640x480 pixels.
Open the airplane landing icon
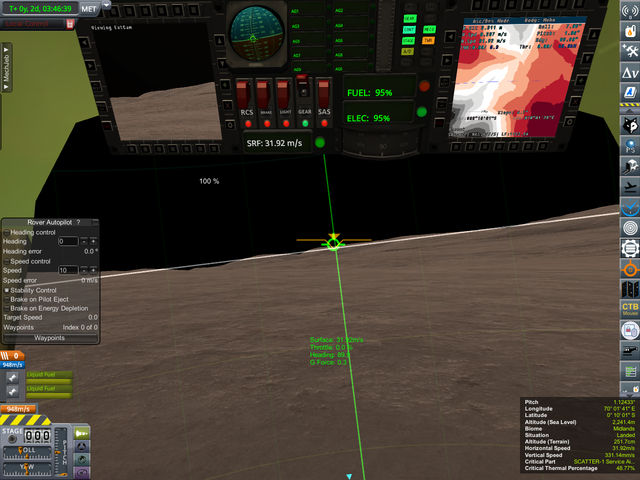click(629, 187)
